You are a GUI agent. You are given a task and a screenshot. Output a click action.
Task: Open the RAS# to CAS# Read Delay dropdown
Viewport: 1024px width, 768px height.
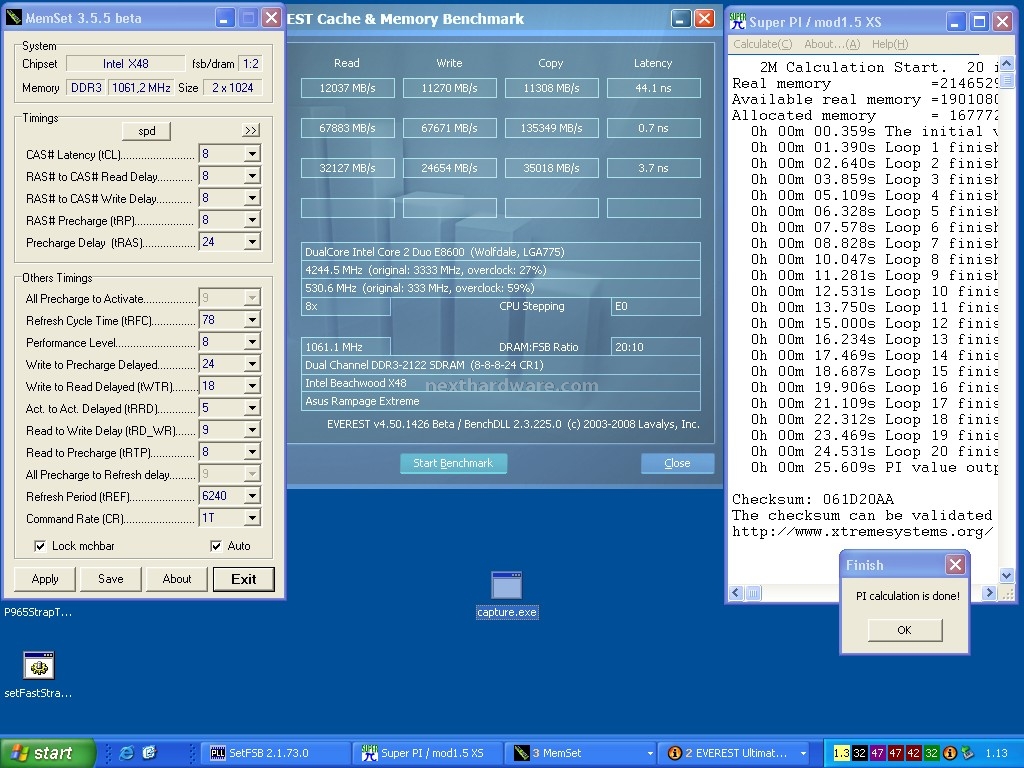tap(252, 176)
